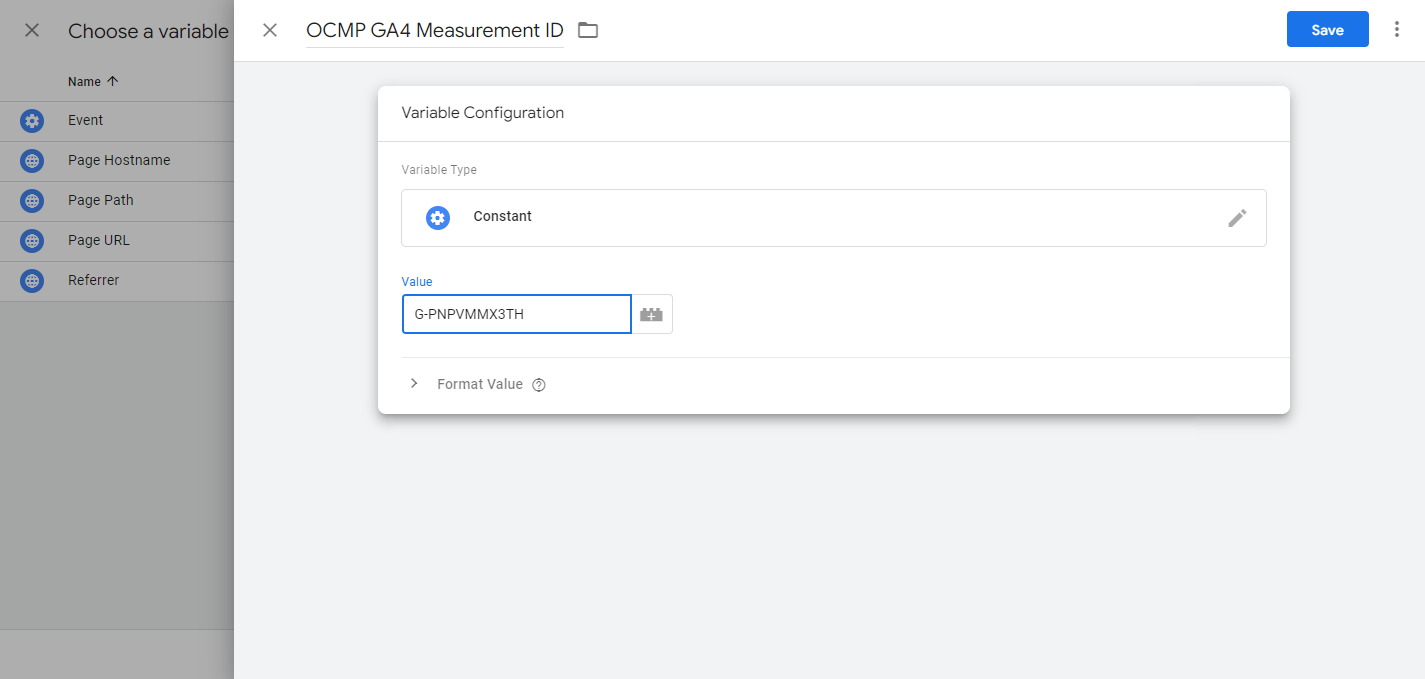The image size is (1425, 679).
Task: Edit variable type with pencil icon
Action: click(1237, 218)
